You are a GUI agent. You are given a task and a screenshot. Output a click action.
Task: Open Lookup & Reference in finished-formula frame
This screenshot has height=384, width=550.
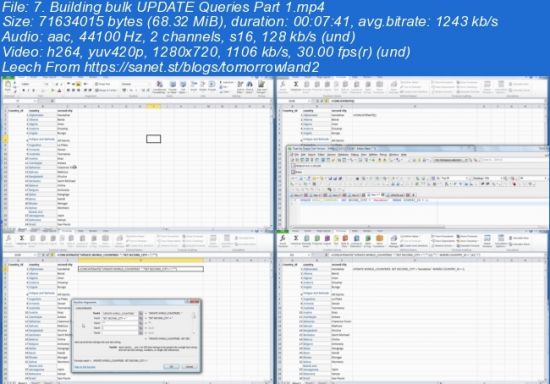(356, 240)
